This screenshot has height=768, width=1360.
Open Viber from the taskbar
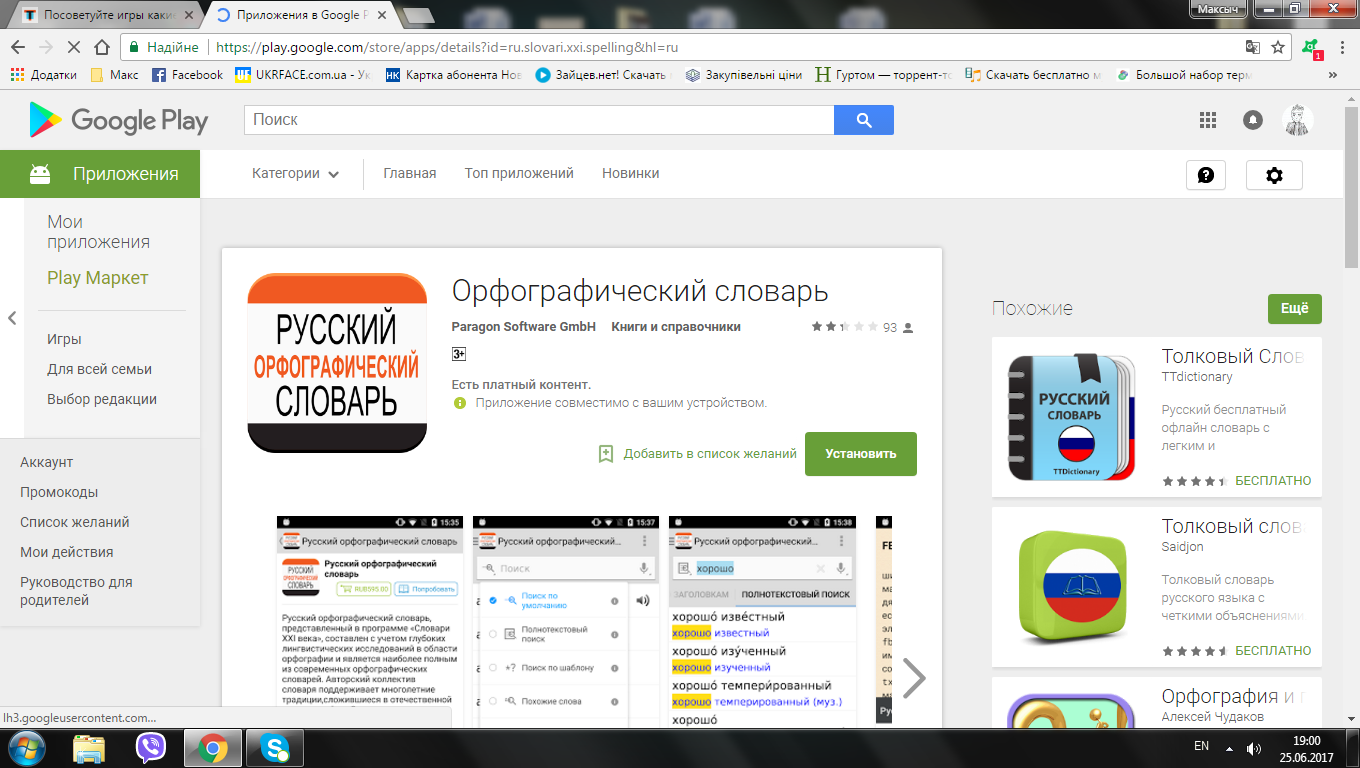pyautogui.click(x=150, y=747)
